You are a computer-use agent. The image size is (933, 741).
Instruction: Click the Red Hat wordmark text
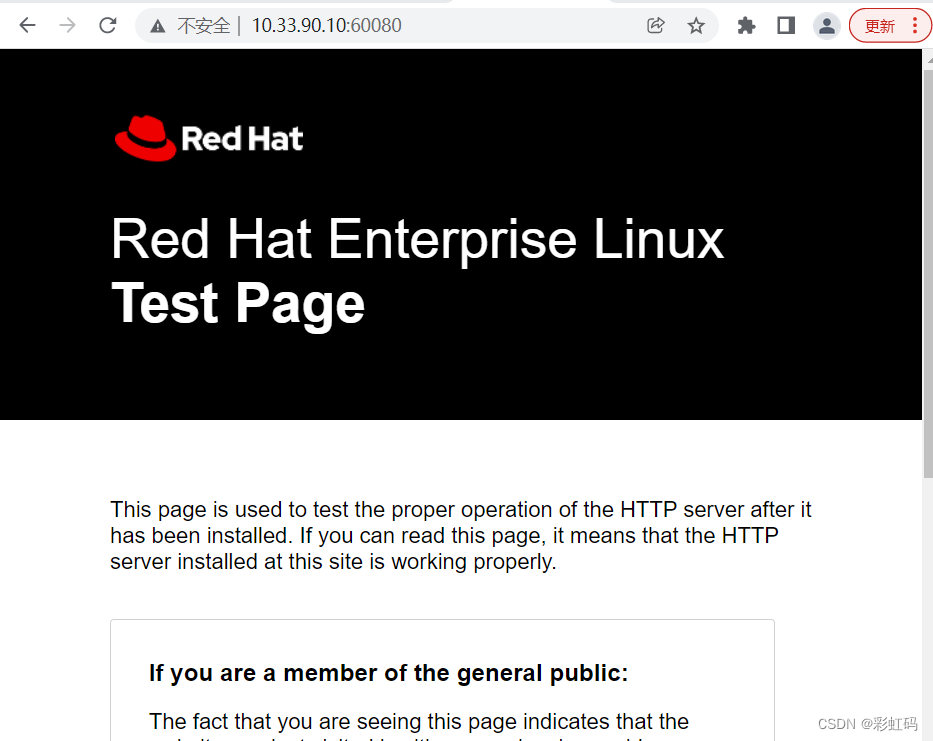click(x=242, y=139)
